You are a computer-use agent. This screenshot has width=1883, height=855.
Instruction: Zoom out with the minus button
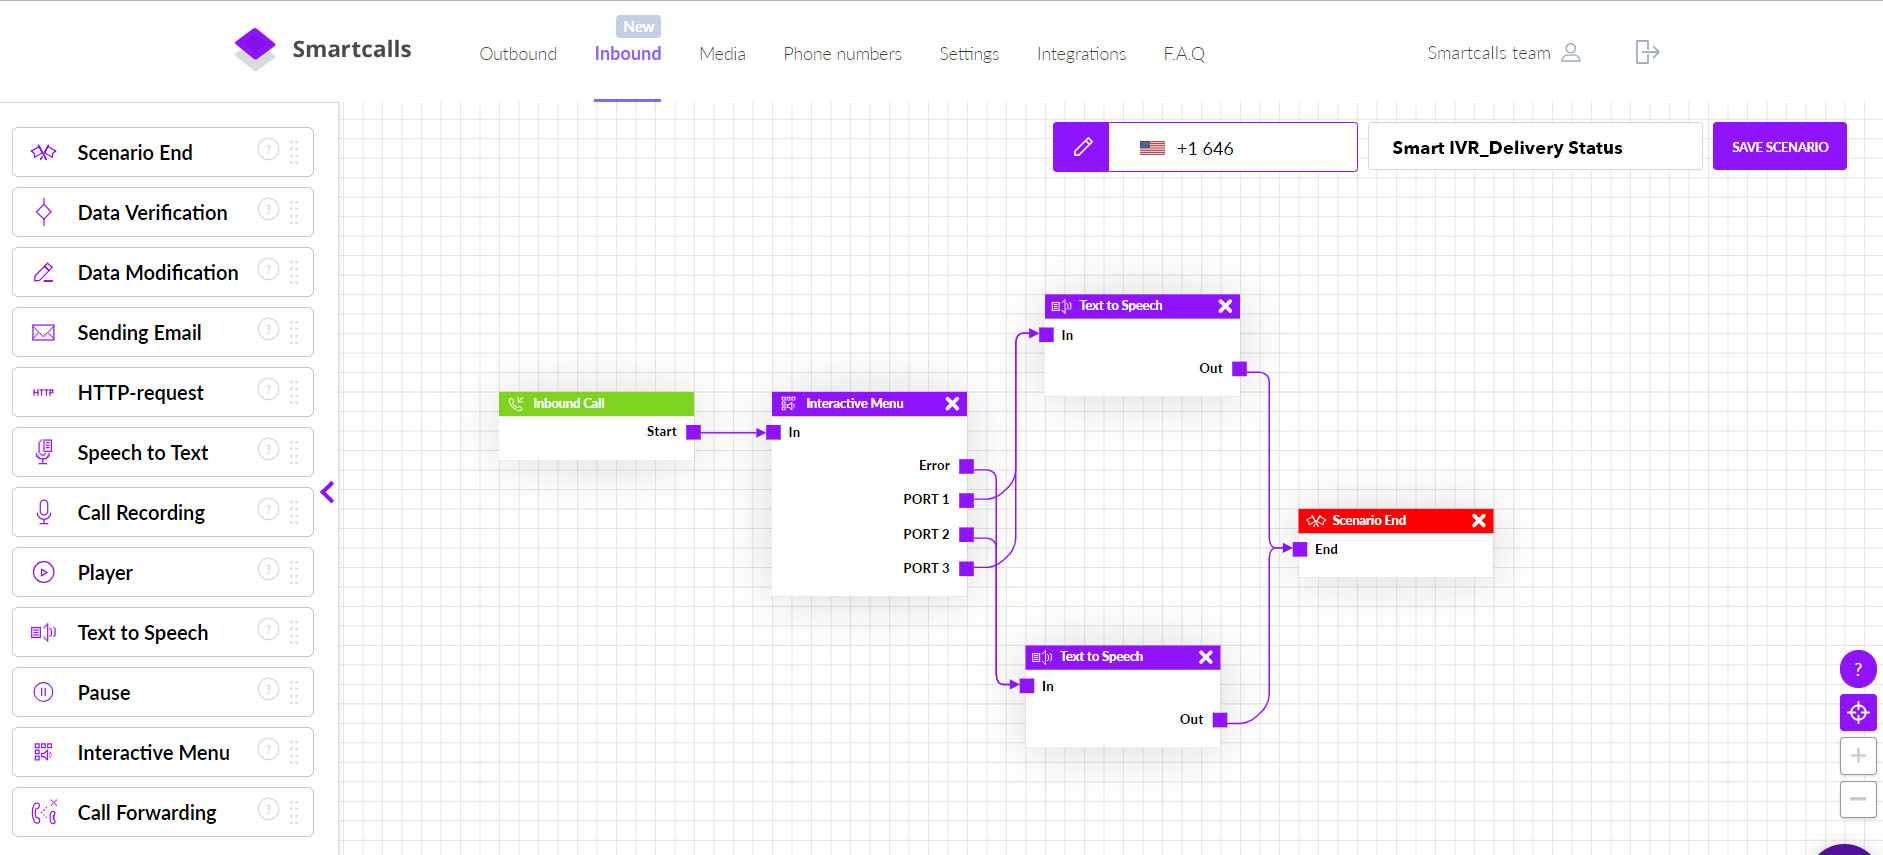[1857, 799]
